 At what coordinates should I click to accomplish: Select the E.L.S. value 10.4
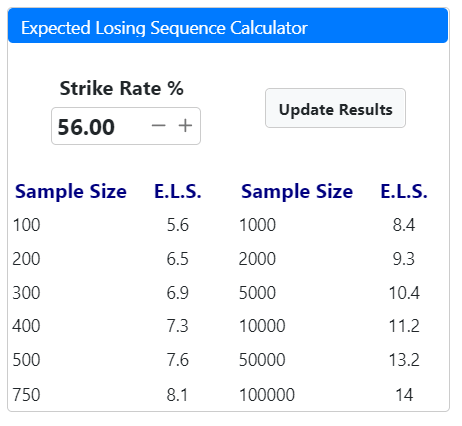(x=404, y=293)
